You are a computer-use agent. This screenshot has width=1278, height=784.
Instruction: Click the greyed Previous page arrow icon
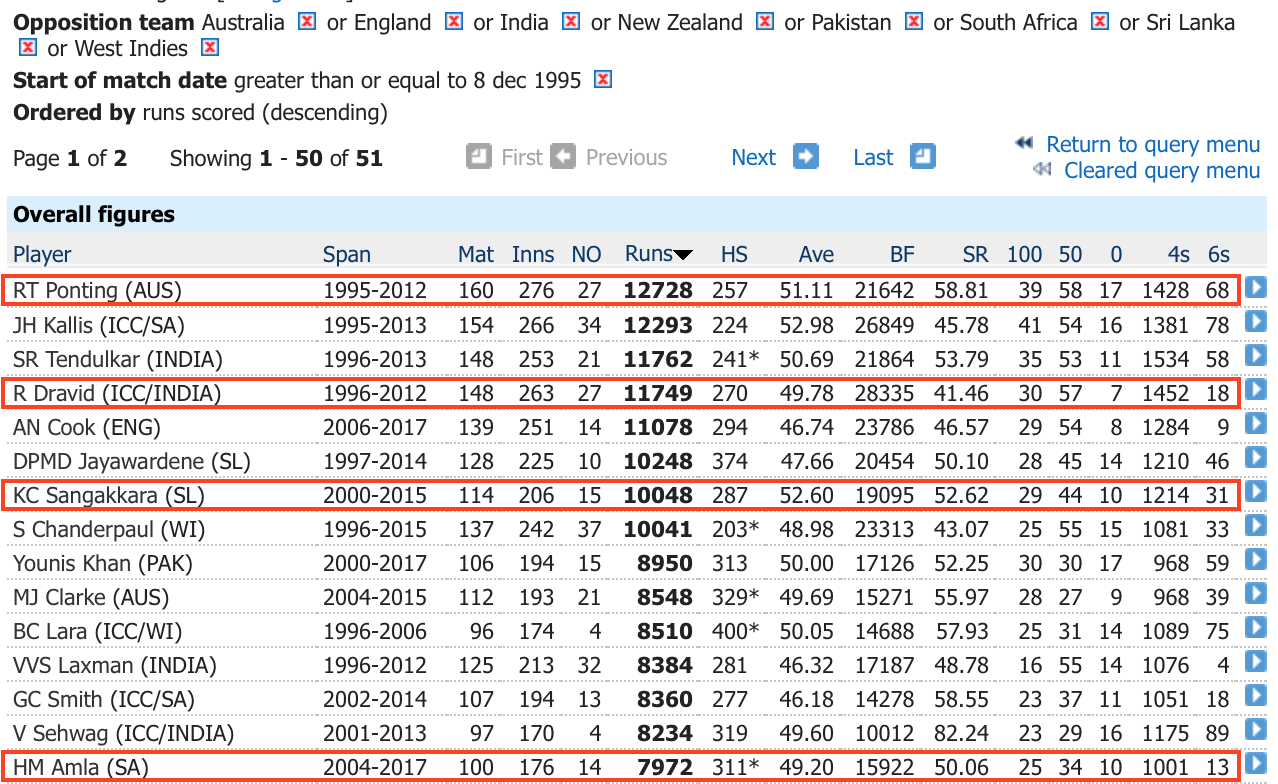[563, 157]
